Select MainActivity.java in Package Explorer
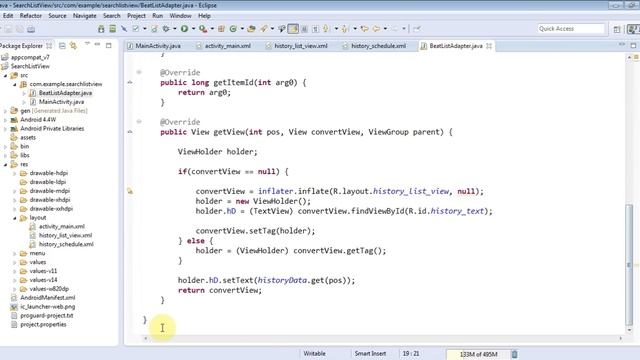Viewport: 640px width, 360px height. [62, 102]
